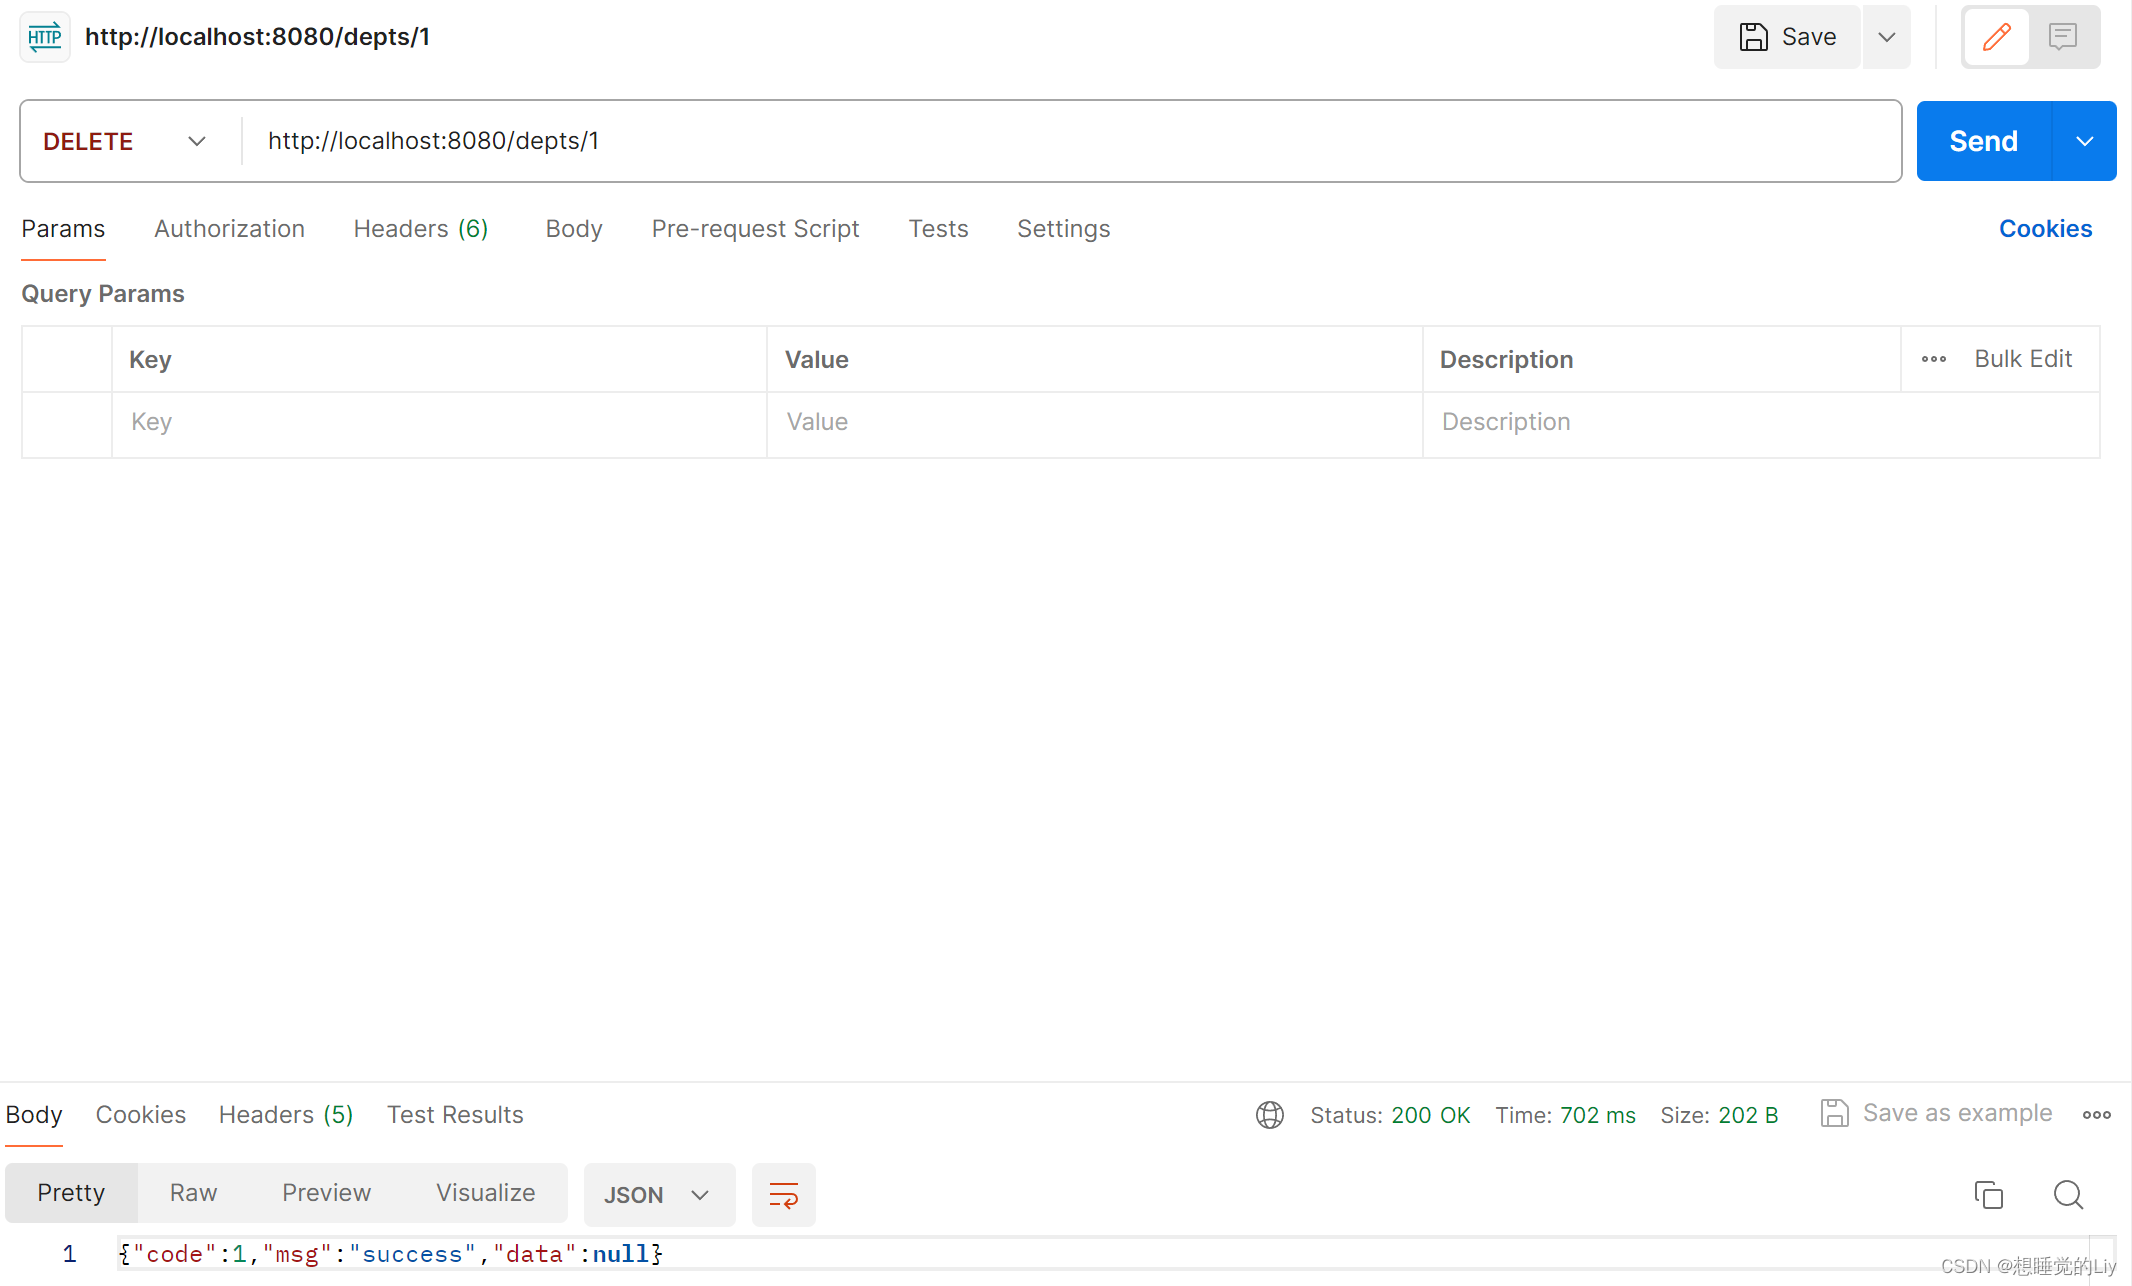Click the Send button
Viewport: 2132px width, 1286px height.
(x=1981, y=141)
